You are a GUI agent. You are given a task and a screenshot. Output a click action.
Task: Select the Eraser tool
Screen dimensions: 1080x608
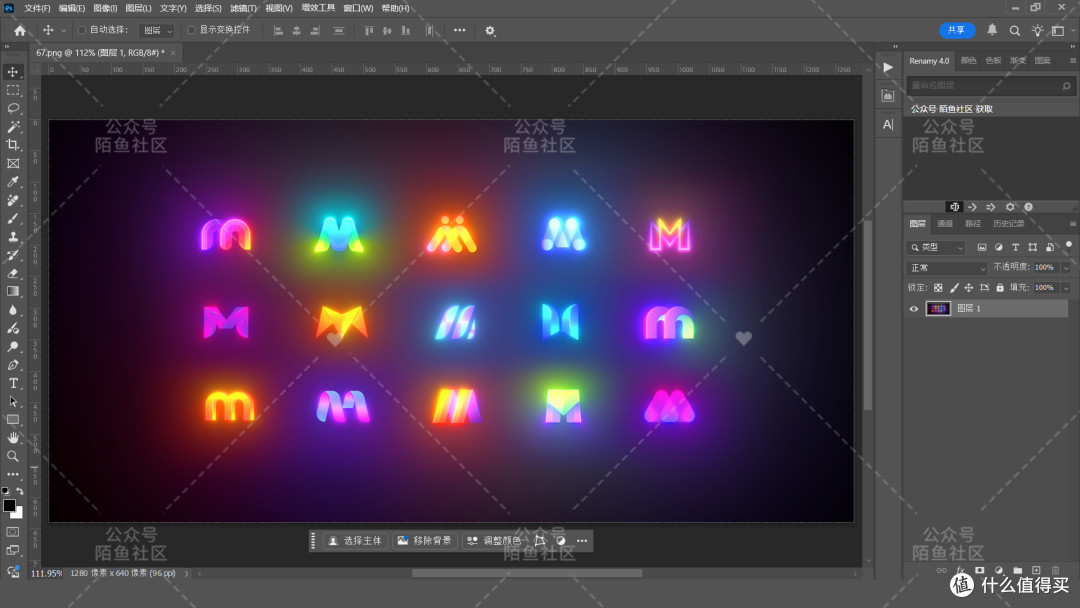pyautogui.click(x=13, y=273)
